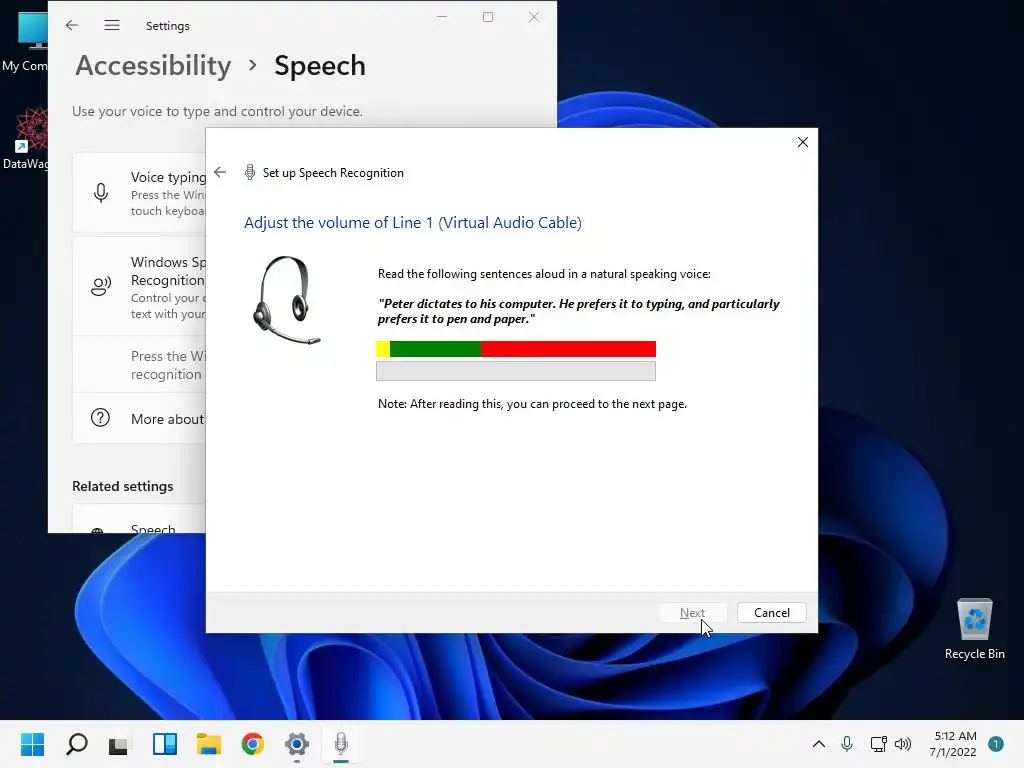Go back in the Speech Recognition wizard
Screen dimensions: 1024x768
point(220,172)
